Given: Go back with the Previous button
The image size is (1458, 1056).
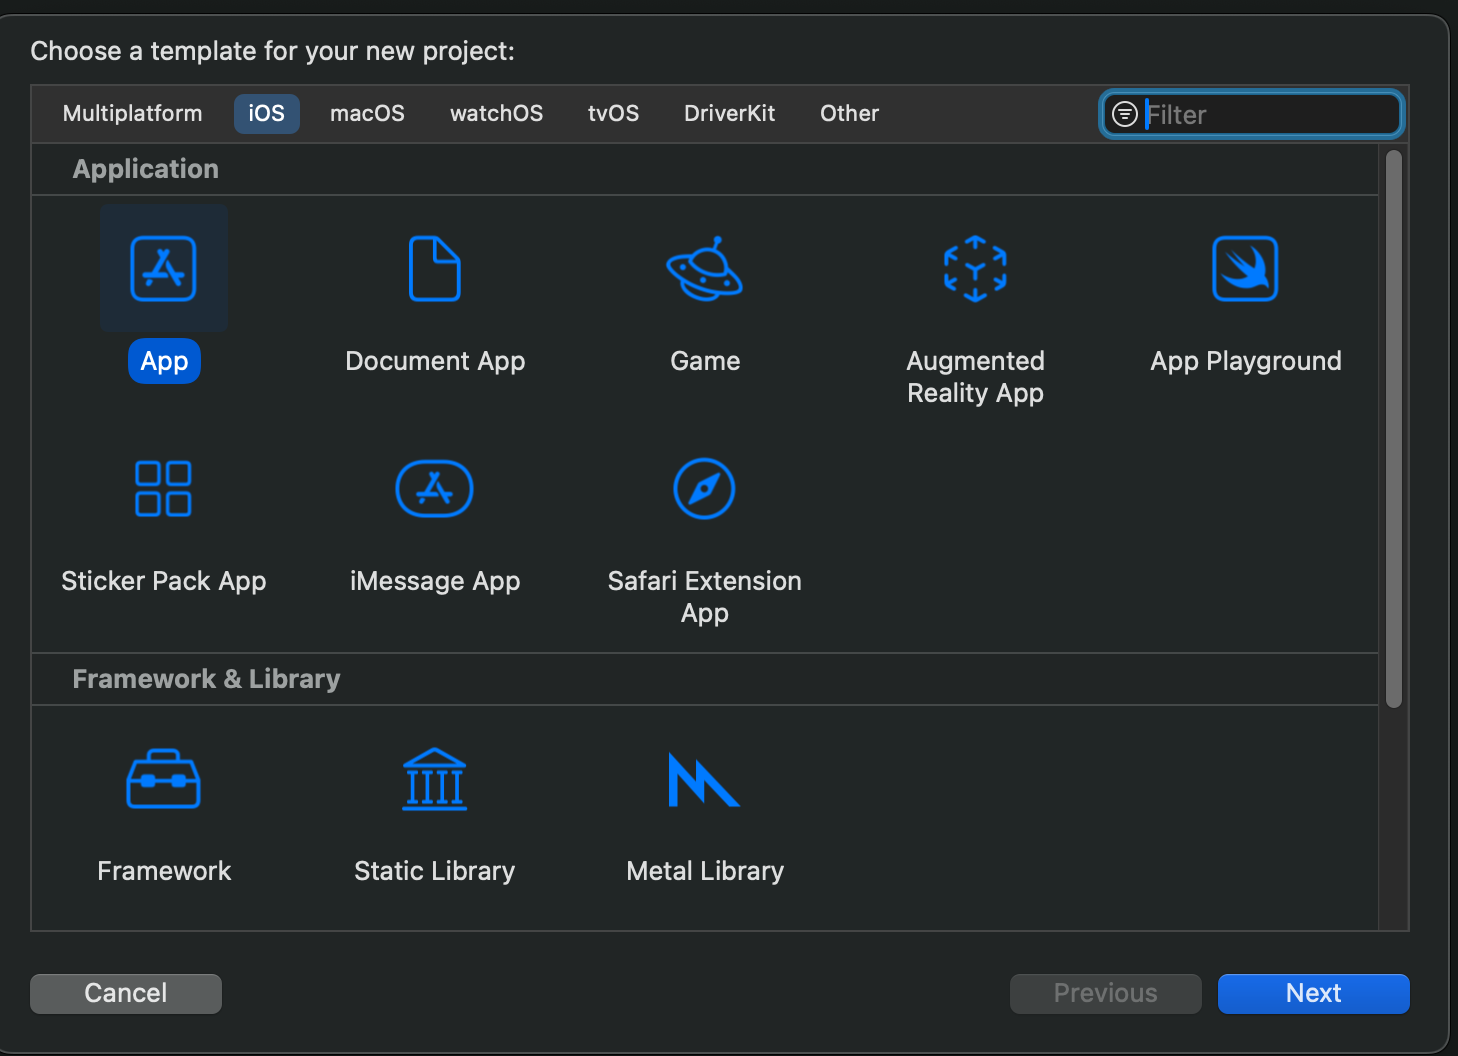Looking at the screenshot, I should (1106, 993).
